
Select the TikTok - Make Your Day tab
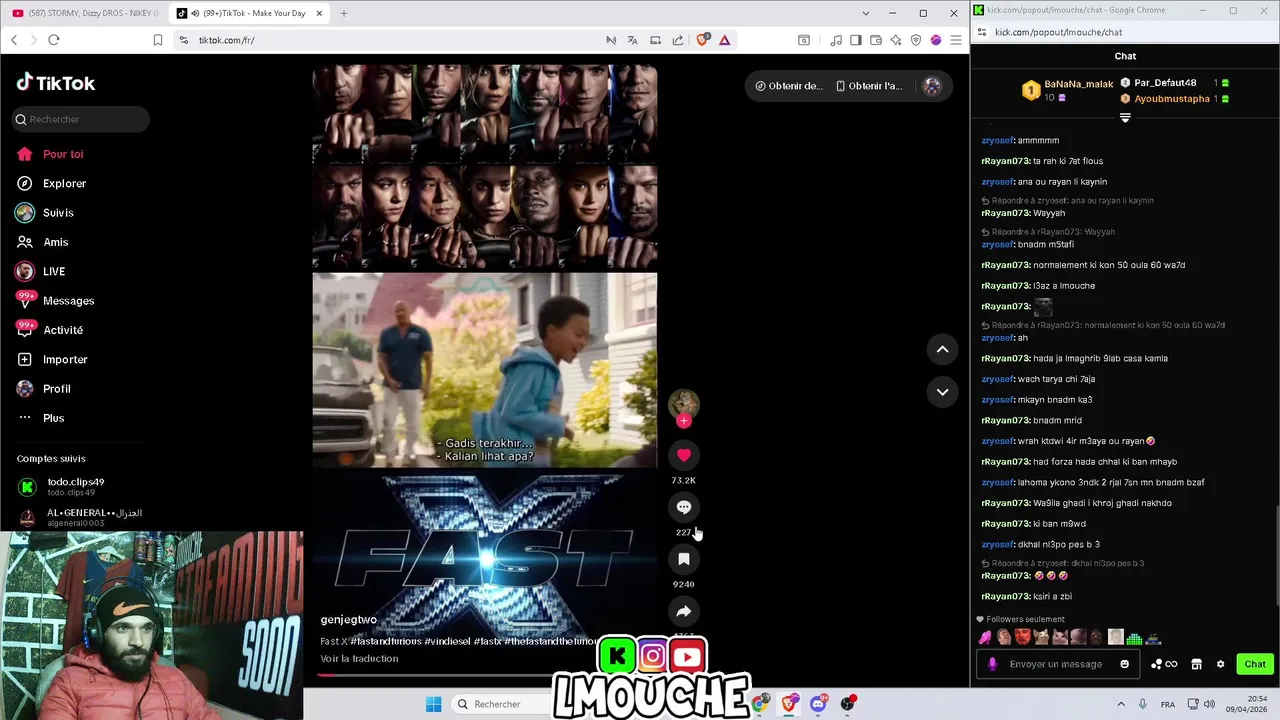coord(248,13)
